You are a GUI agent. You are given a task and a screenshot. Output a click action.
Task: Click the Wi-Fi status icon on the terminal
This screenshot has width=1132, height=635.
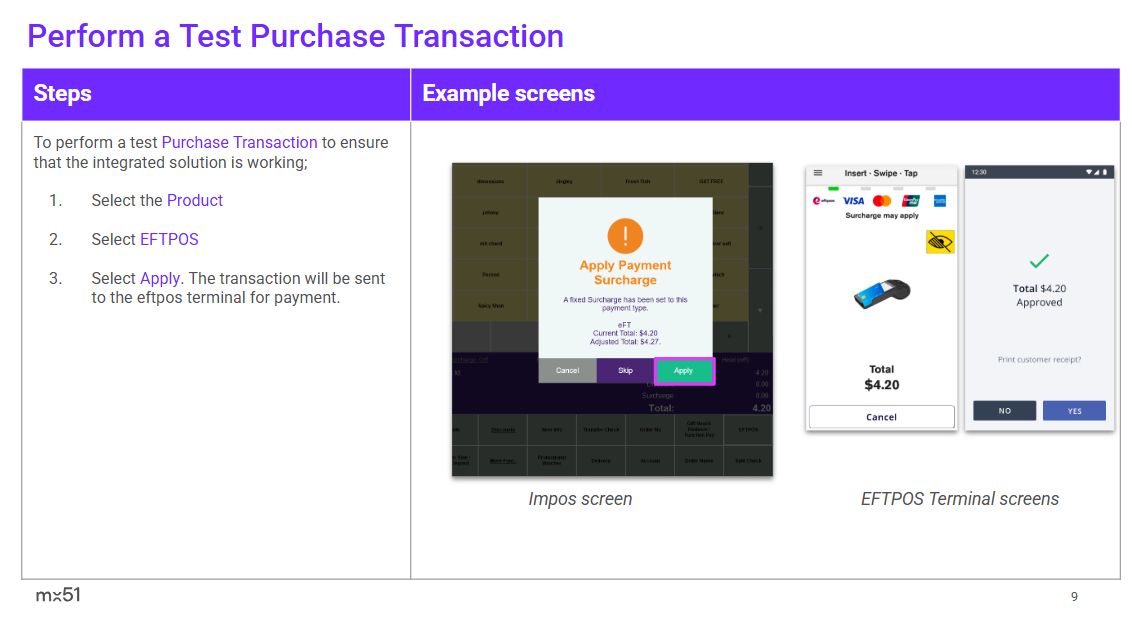(x=1089, y=172)
